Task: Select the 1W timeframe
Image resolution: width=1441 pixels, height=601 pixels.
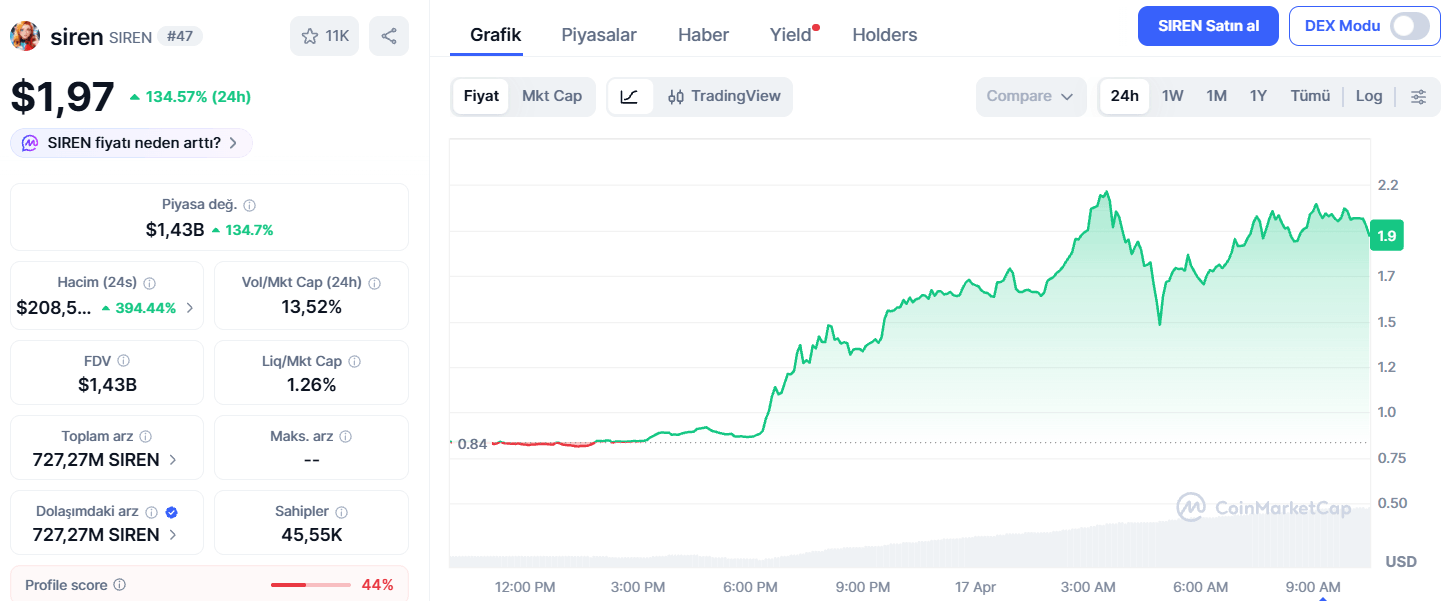Action: [1172, 96]
